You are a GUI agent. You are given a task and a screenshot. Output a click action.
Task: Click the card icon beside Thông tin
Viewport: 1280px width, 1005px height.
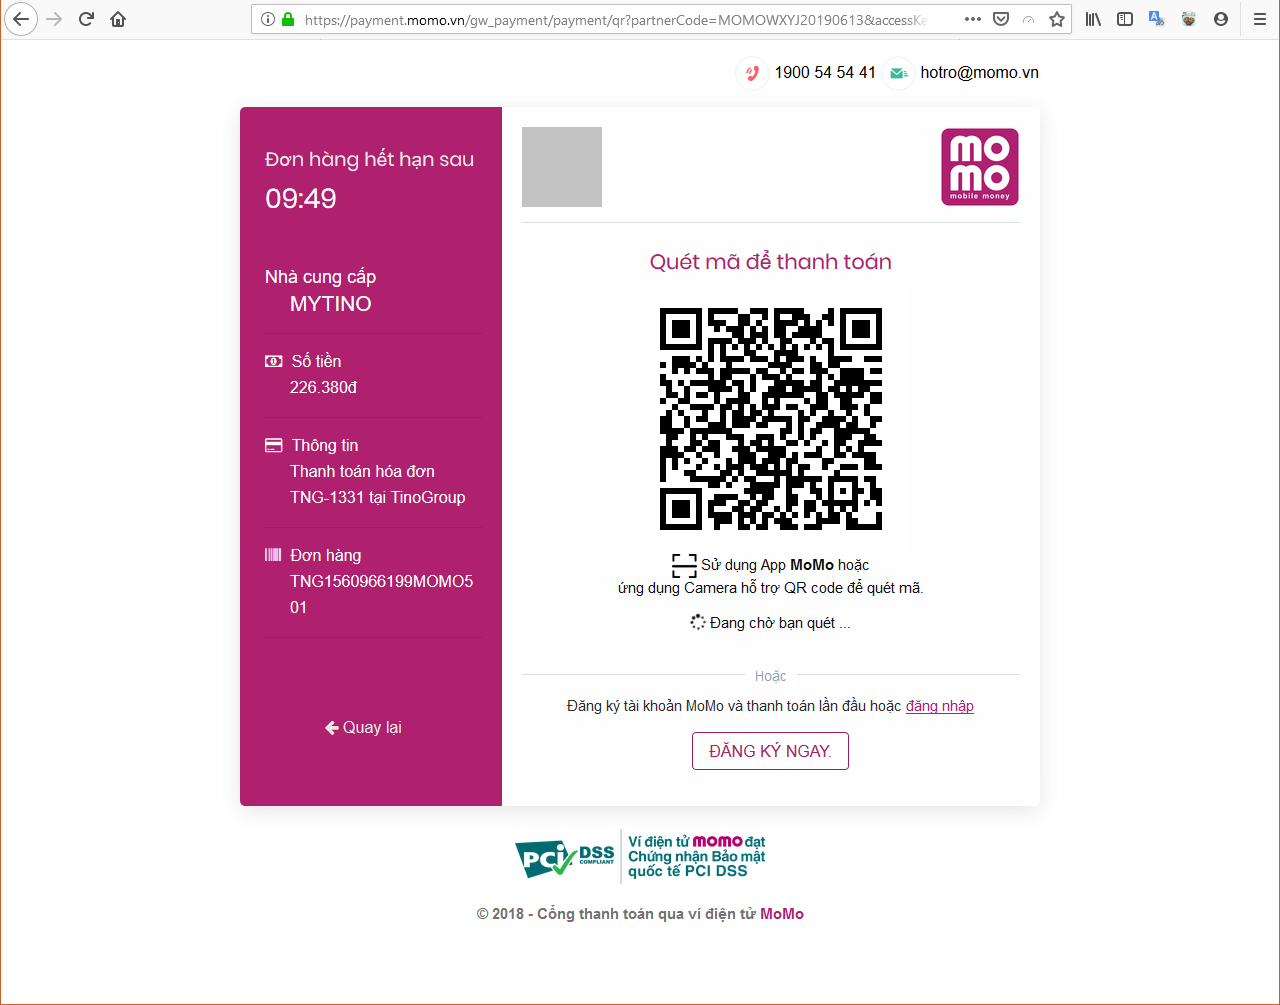point(273,445)
